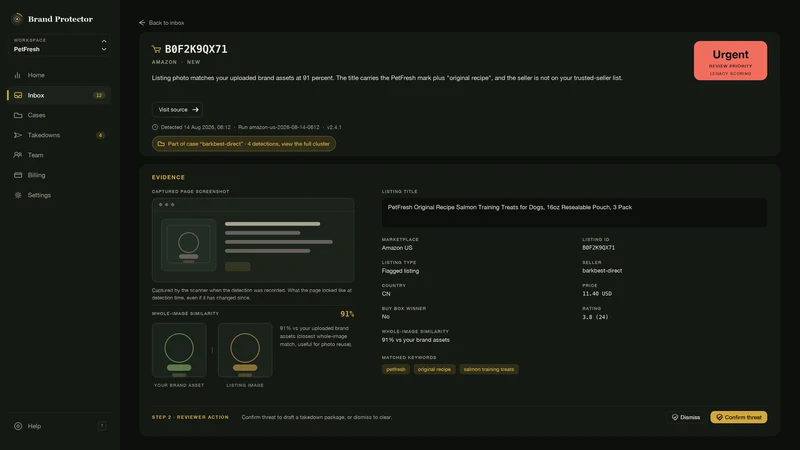
Task: Click Confirm threat button
Action: point(738,417)
